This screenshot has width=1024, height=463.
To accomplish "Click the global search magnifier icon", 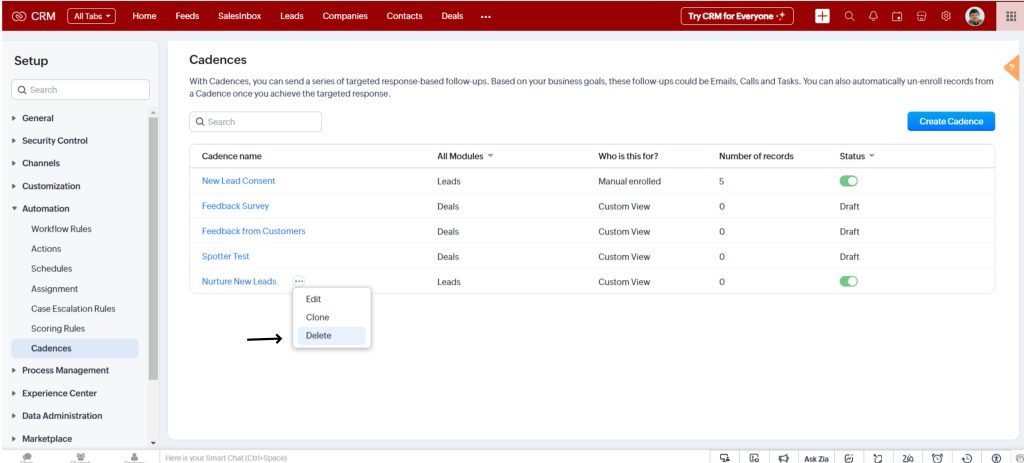I will [x=849, y=17].
